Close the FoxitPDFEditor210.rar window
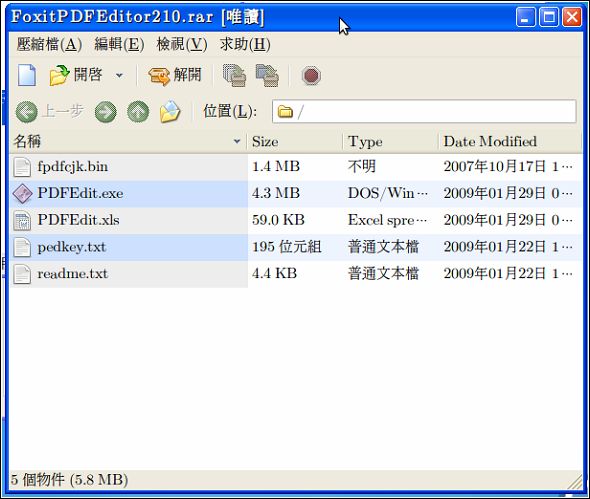Viewport: 590px width, 499px height. pos(572,17)
